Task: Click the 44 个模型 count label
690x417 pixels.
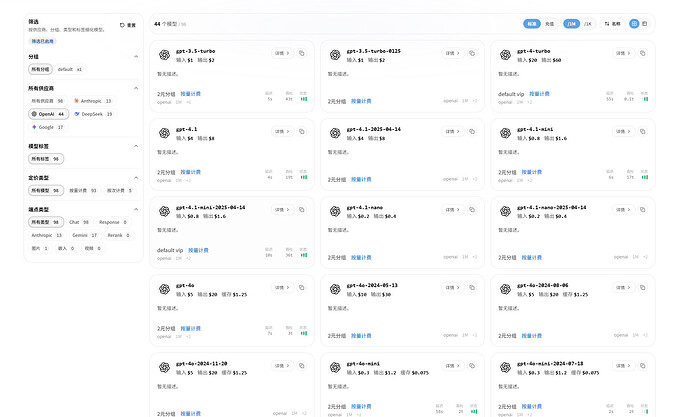Action: pyautogui.click(x=165, y=24)
